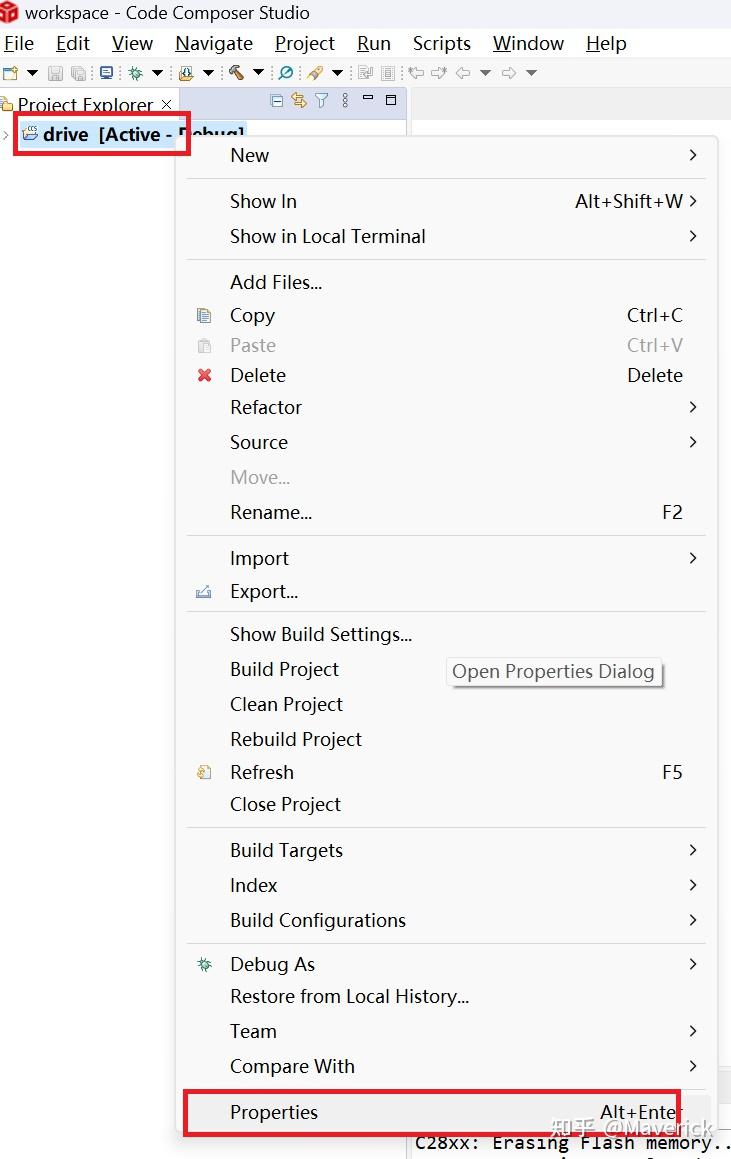Expand the Build Configurations submenu

pyautogui.click(x=318, y=920)
